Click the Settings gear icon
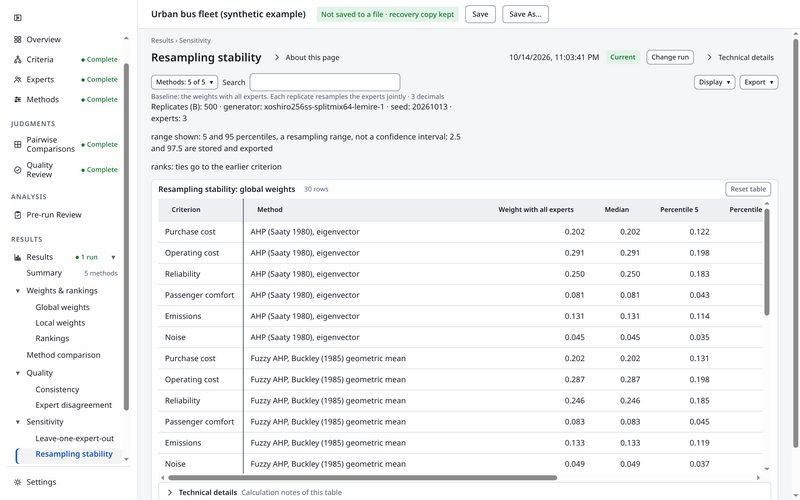Viewport: 800px width, 500px height. tap(18, 482)
